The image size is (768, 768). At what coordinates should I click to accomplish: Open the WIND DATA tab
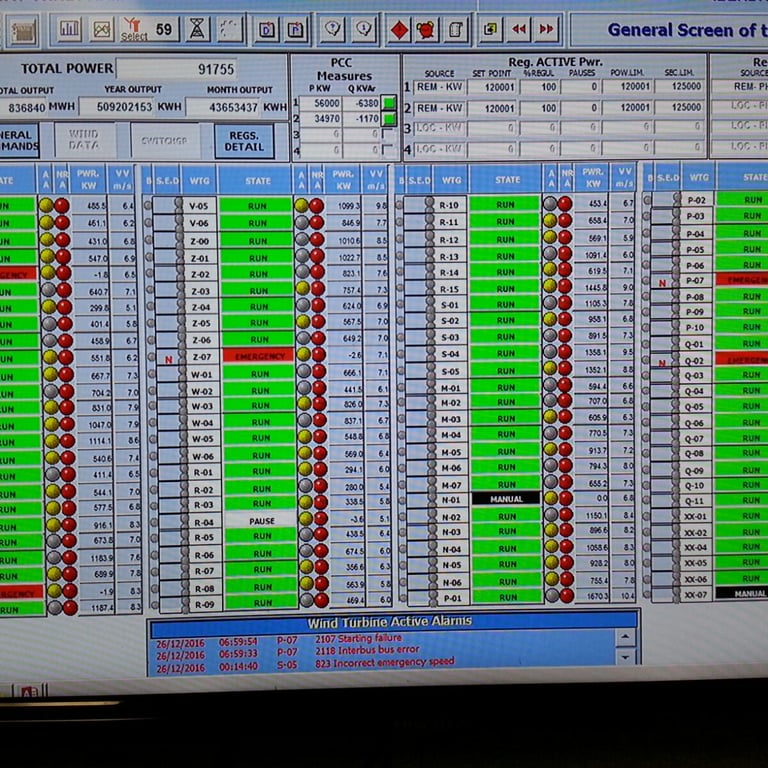coord(84,140)
